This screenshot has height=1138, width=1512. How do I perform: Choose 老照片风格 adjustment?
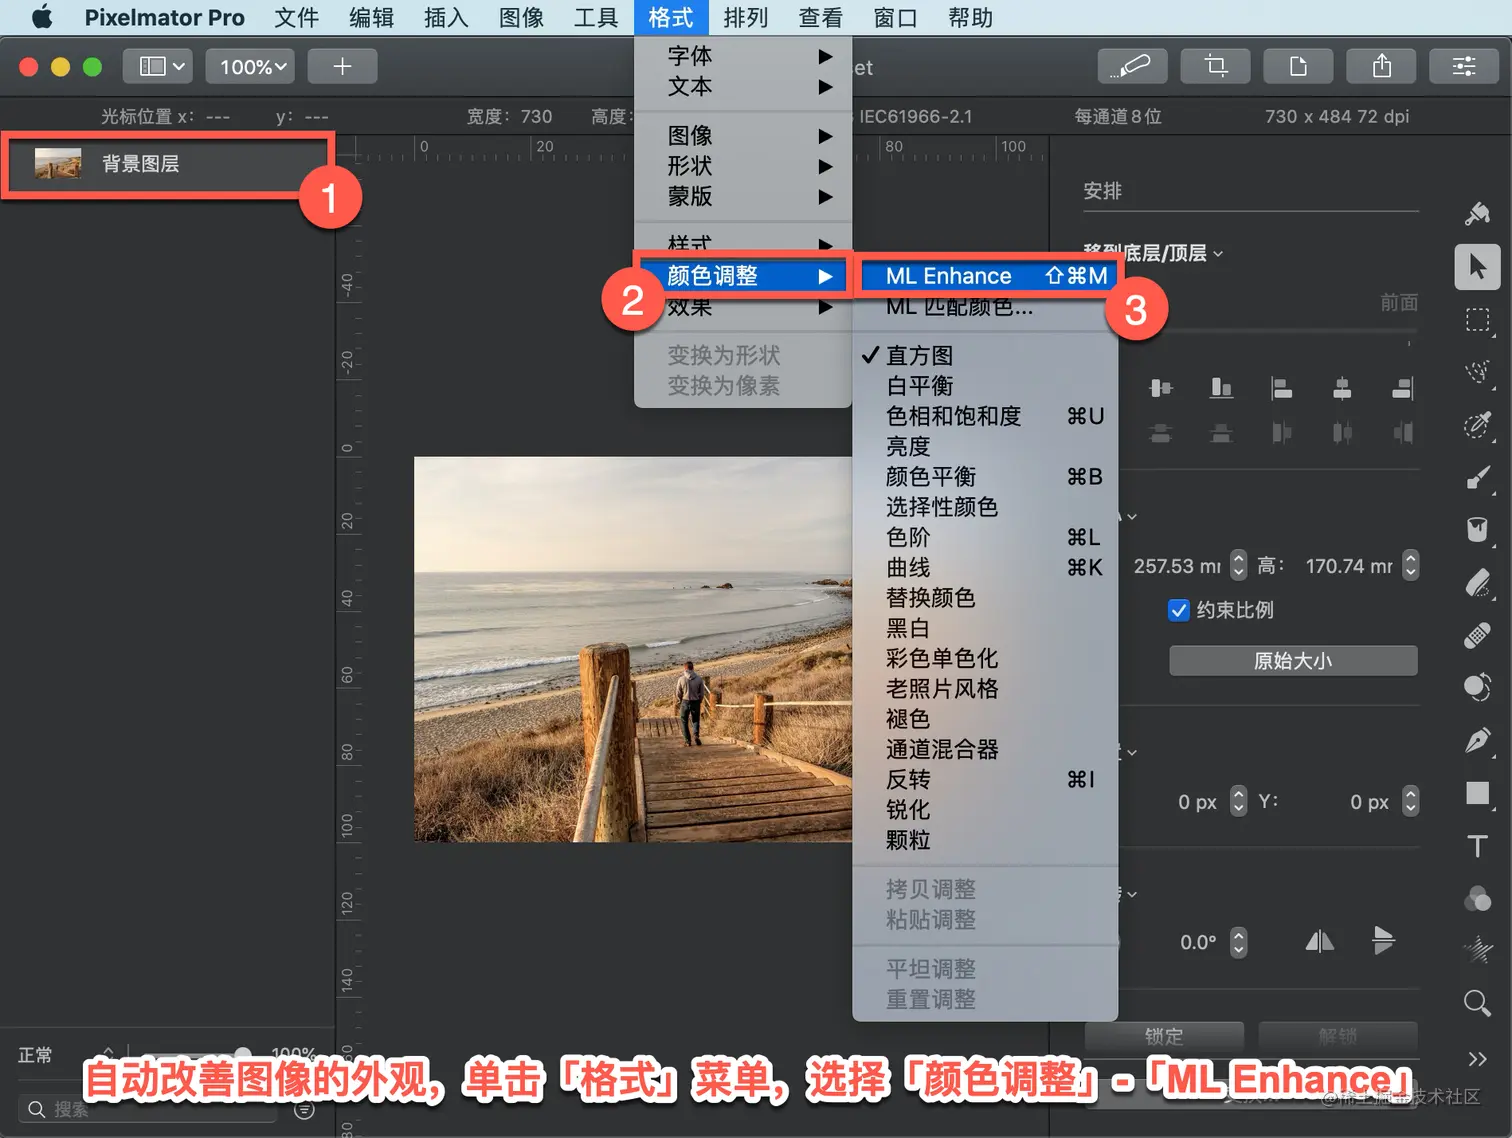[x=984, y=689]
